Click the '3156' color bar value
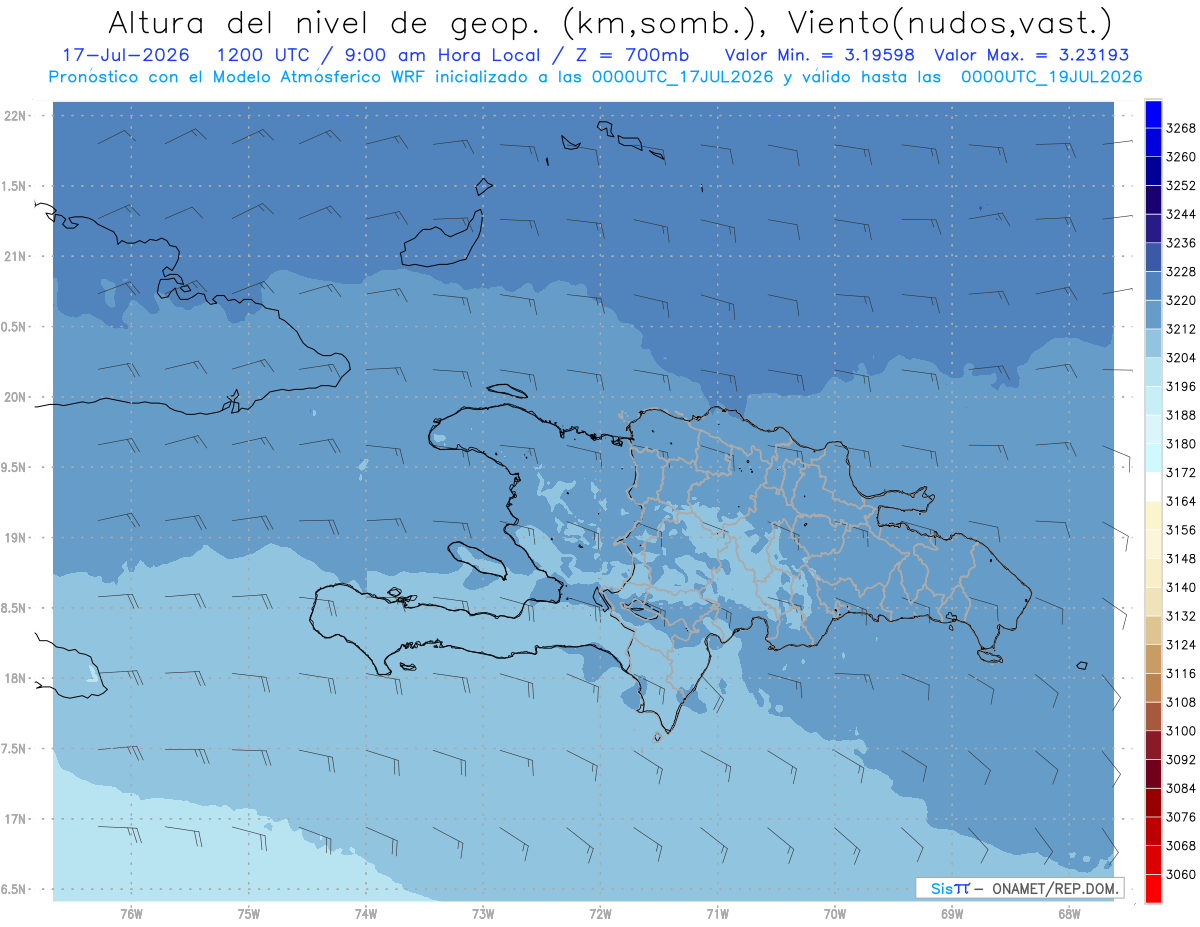This screenshot has width=1200, height=927. tap(1181, 530)
